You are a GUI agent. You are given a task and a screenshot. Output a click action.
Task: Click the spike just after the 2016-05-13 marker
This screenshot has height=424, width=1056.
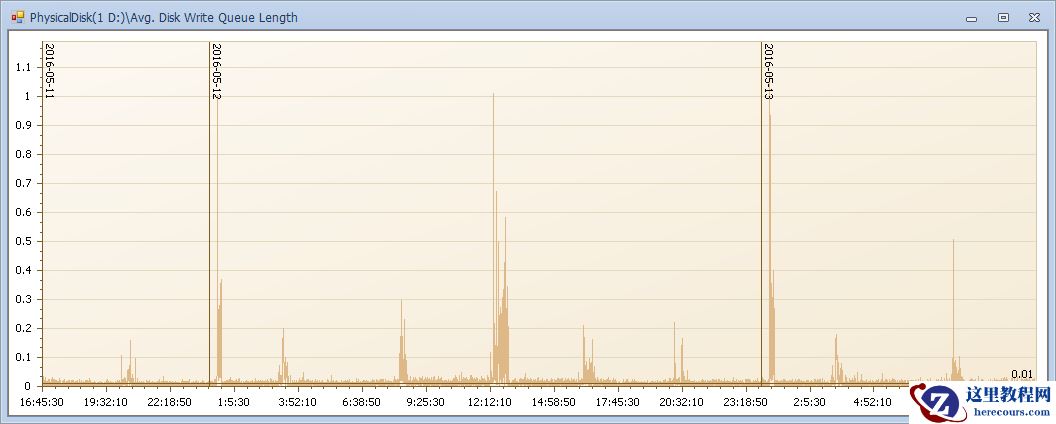pos(770,242)
